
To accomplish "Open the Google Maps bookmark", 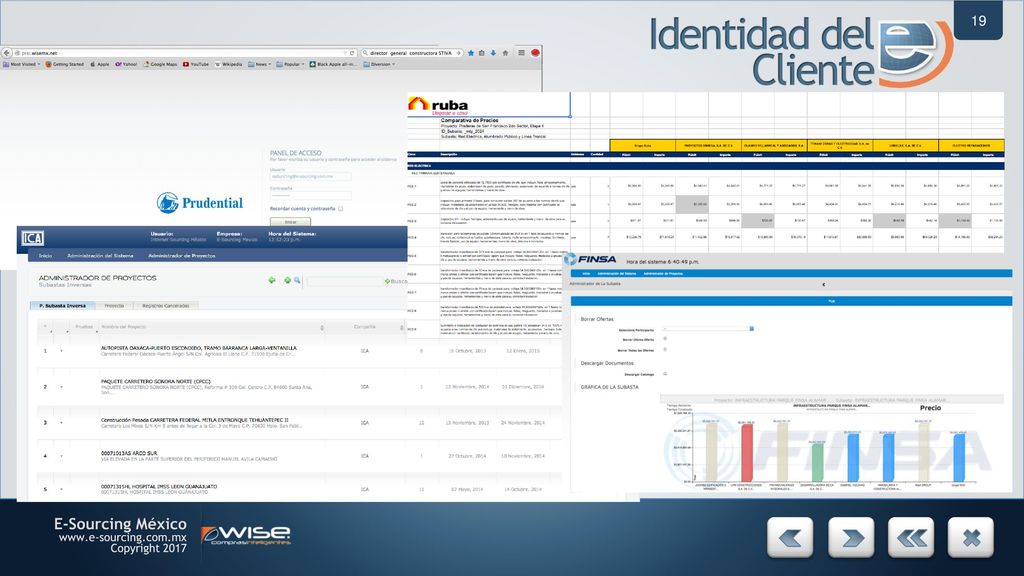I will pos(161,64).
